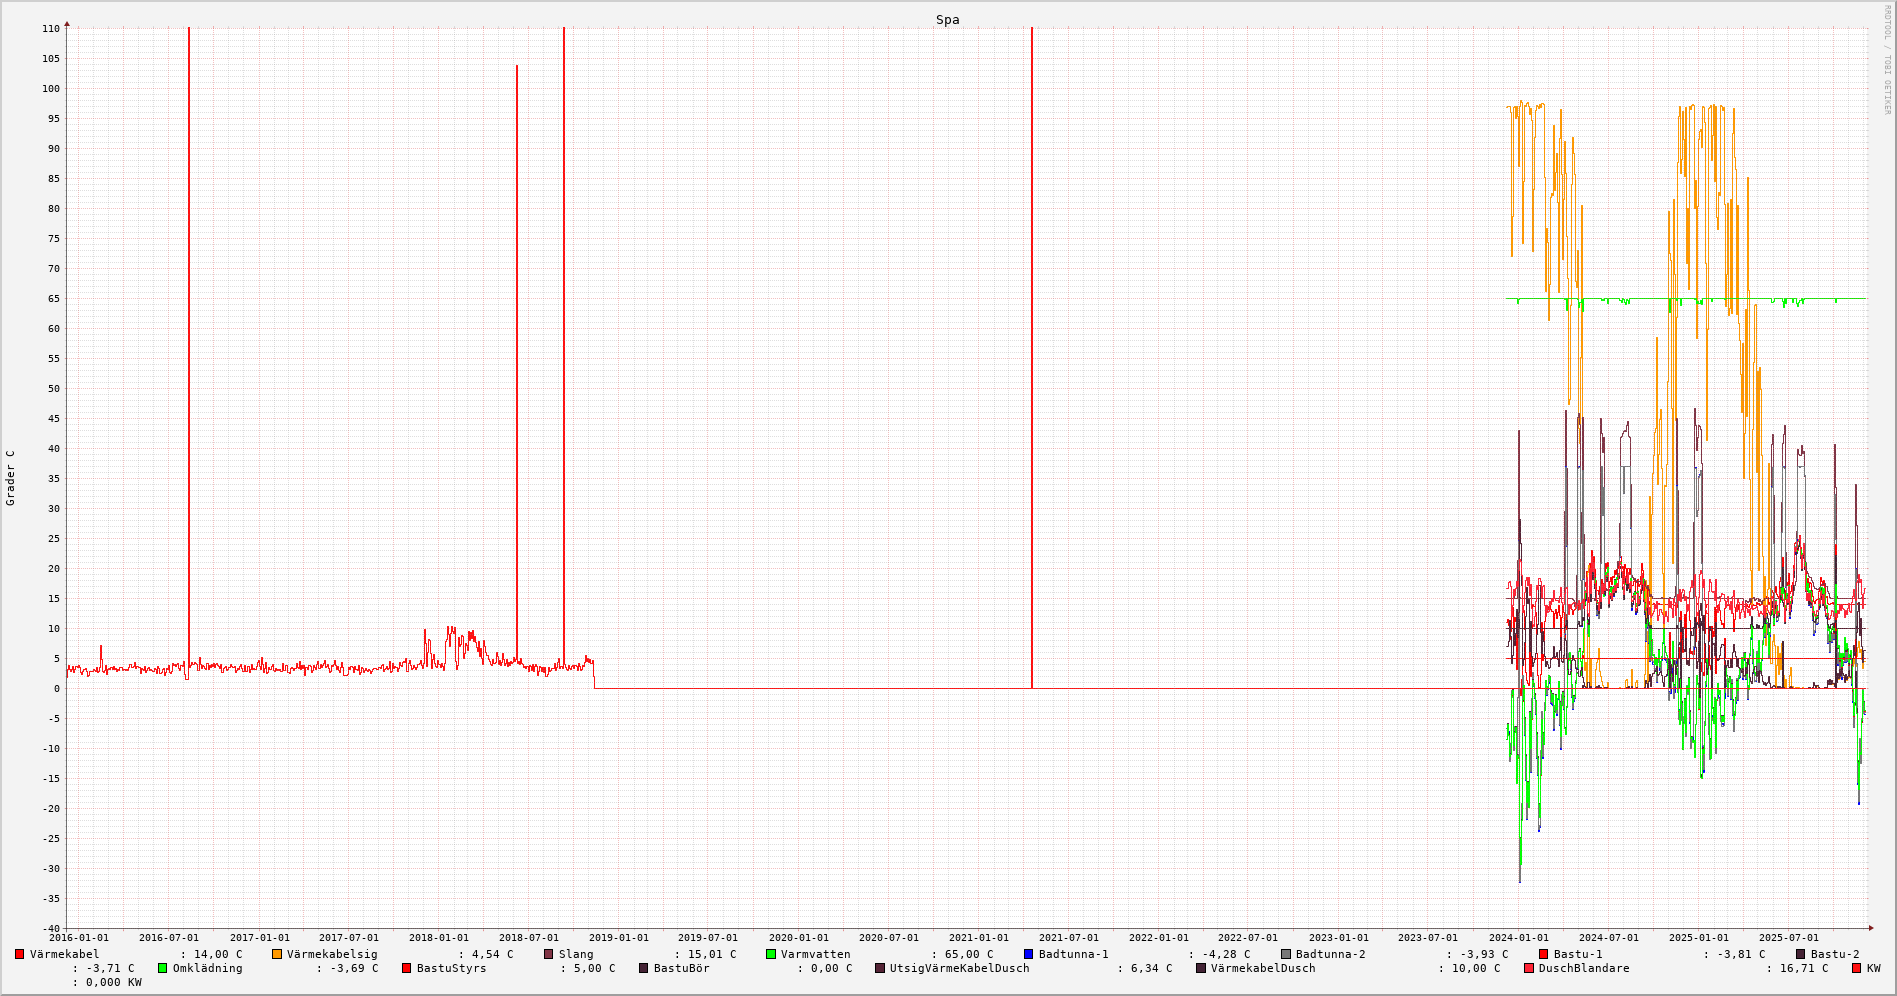The height and width of the screenshot is (996, 1897).
Task: Click the red Värmekabel legend swatch
Action: [19, 954]
